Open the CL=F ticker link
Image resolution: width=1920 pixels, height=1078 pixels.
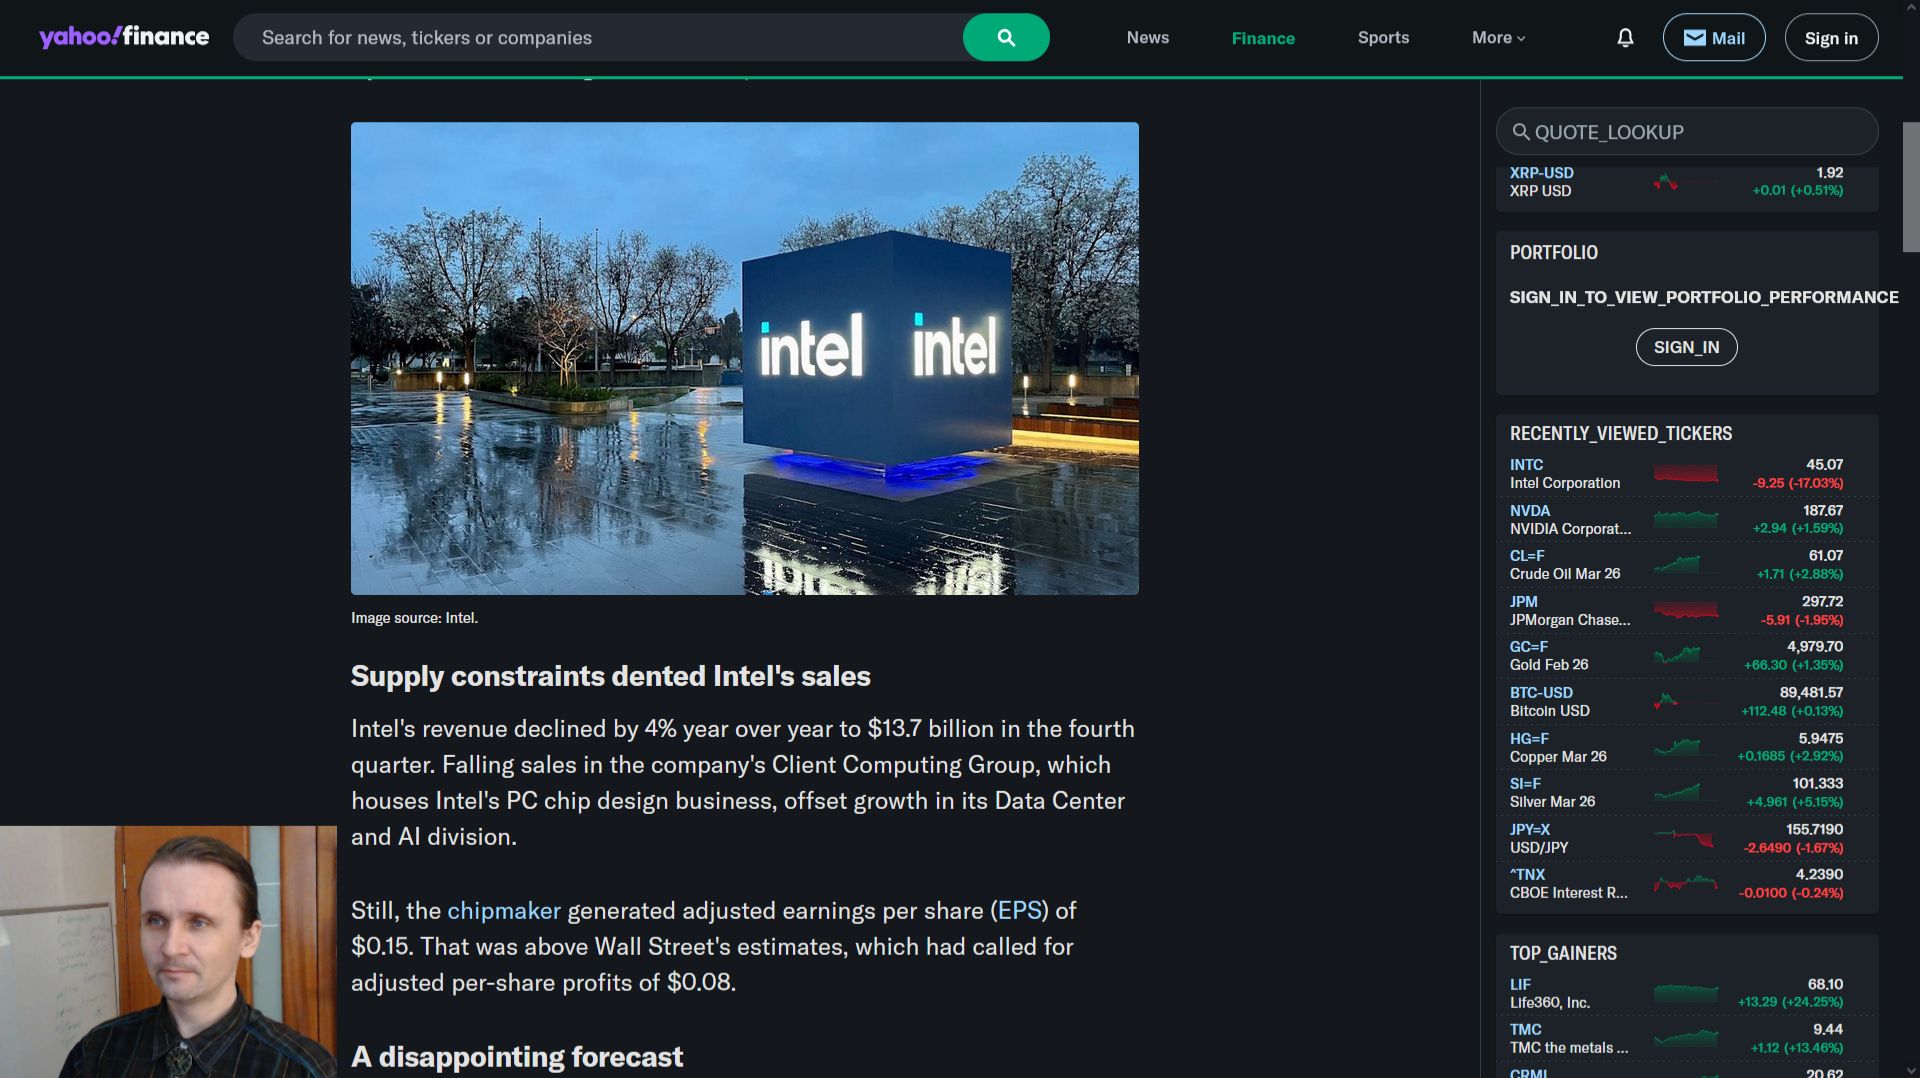(1527, 556)
